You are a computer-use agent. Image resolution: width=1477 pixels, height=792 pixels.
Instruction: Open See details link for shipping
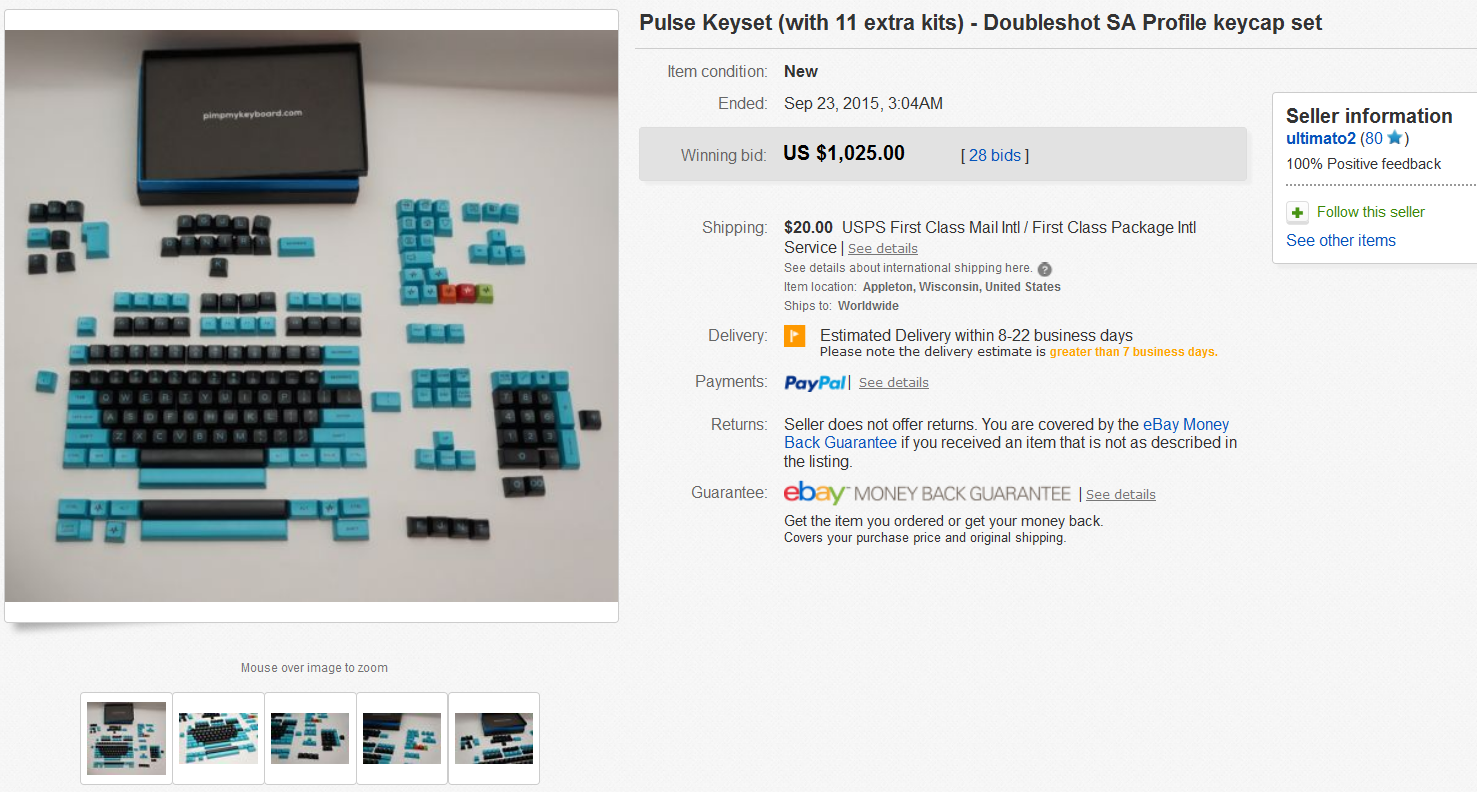[x=883, y=248]
